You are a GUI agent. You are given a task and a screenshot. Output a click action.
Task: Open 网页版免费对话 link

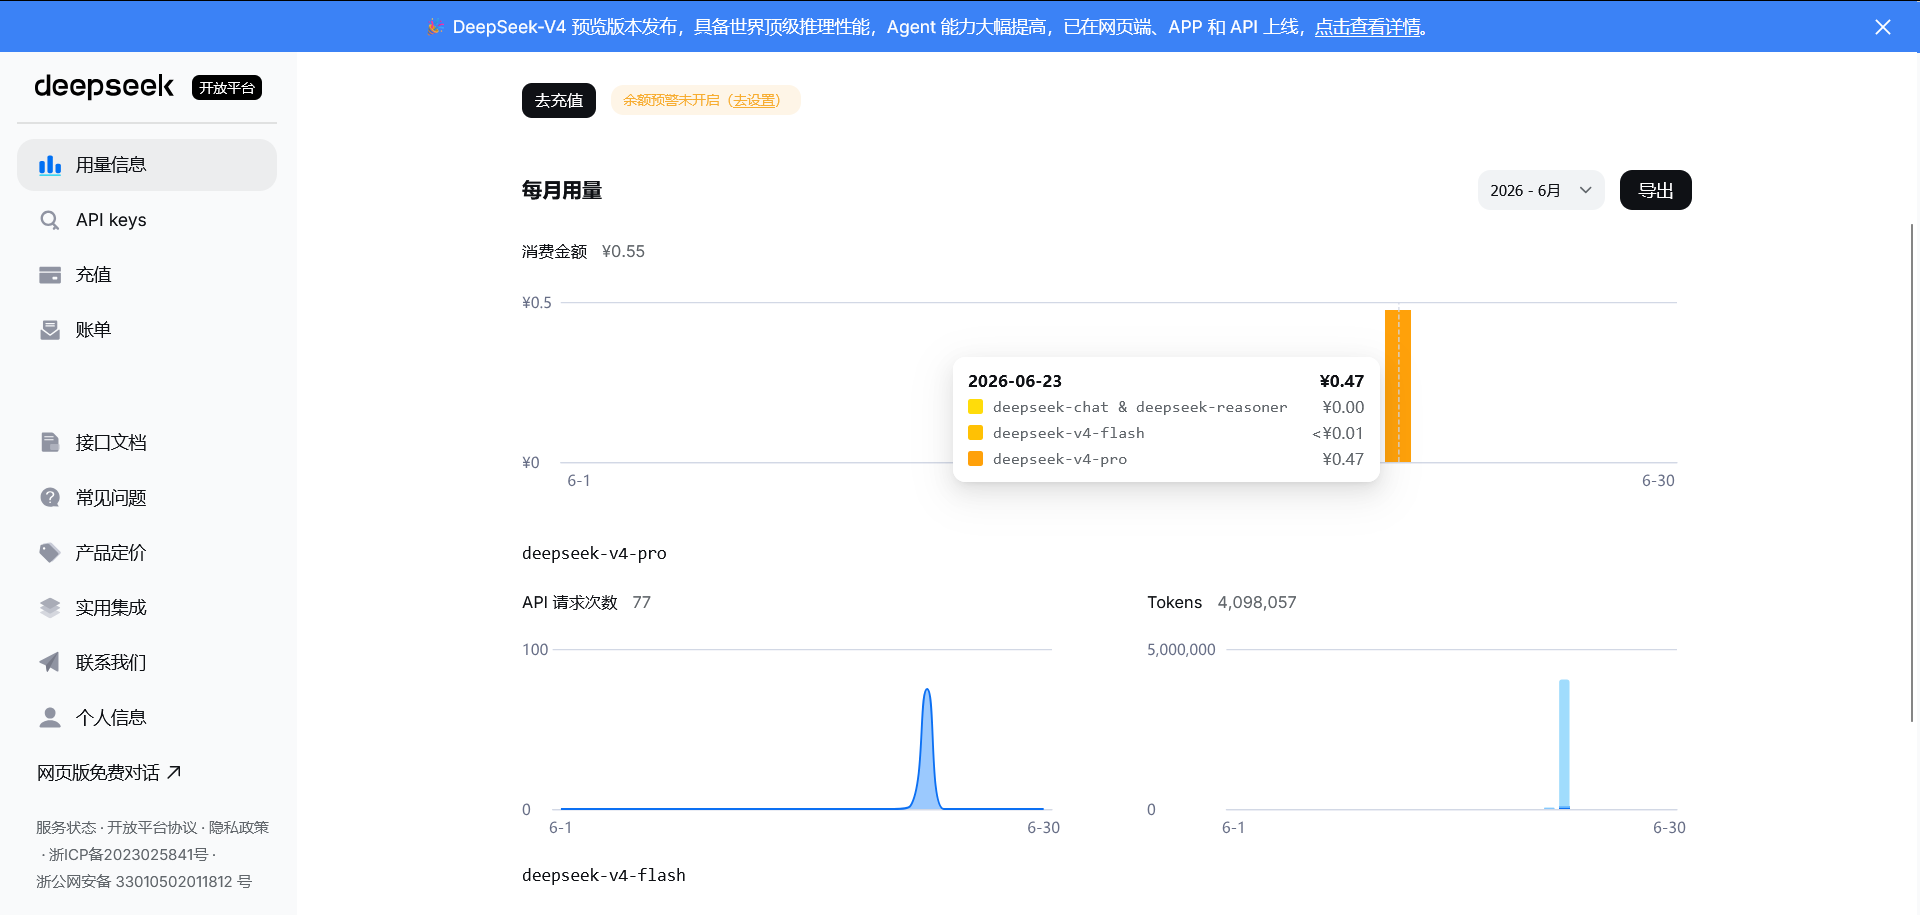click(109, 772)
